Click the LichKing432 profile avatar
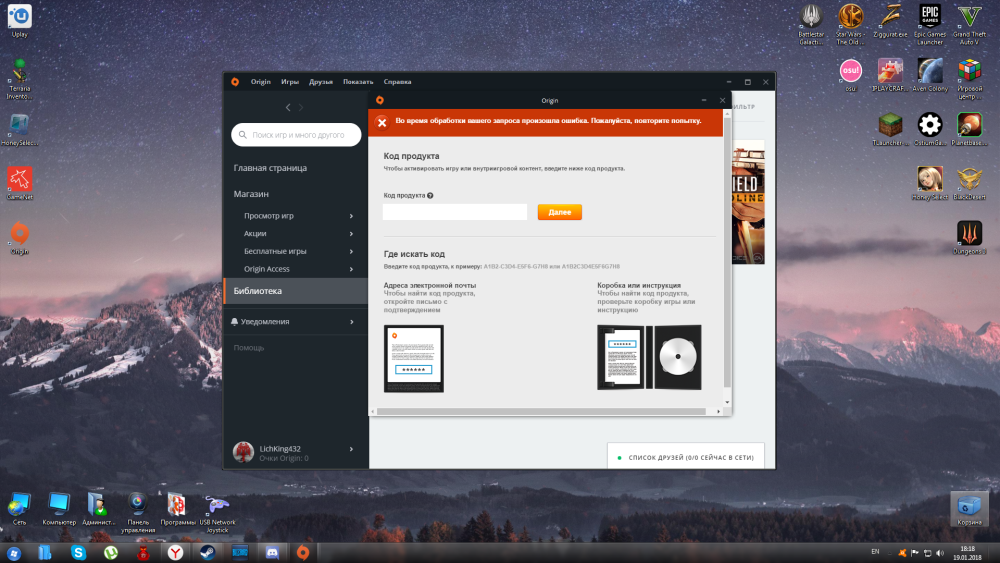 click(x=243, y=452)
